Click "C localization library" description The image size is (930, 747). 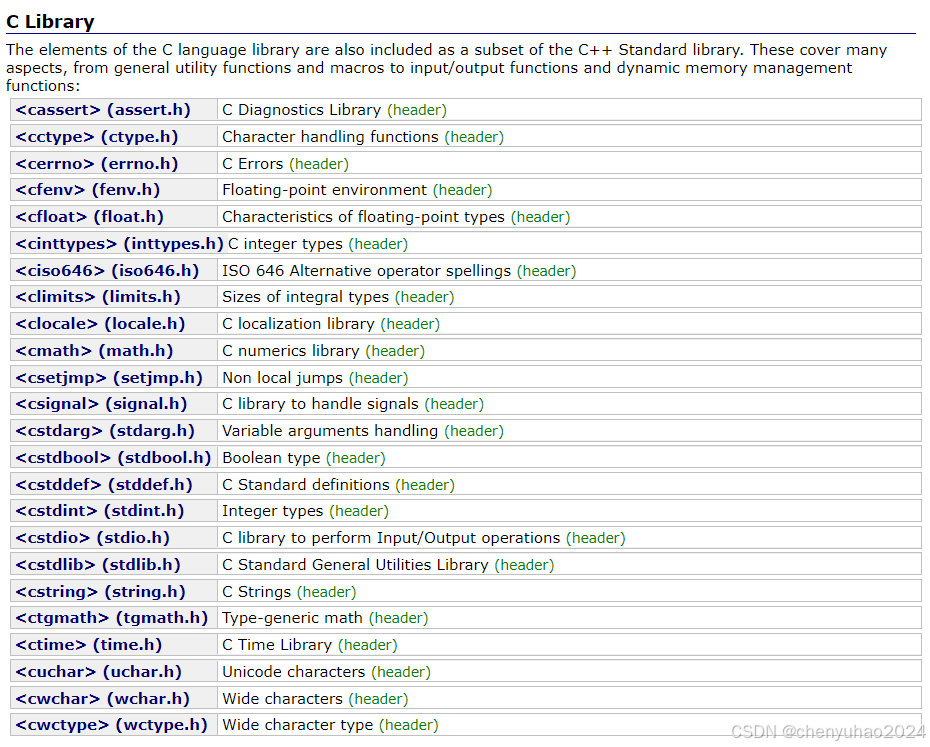(x=298, y=324)
